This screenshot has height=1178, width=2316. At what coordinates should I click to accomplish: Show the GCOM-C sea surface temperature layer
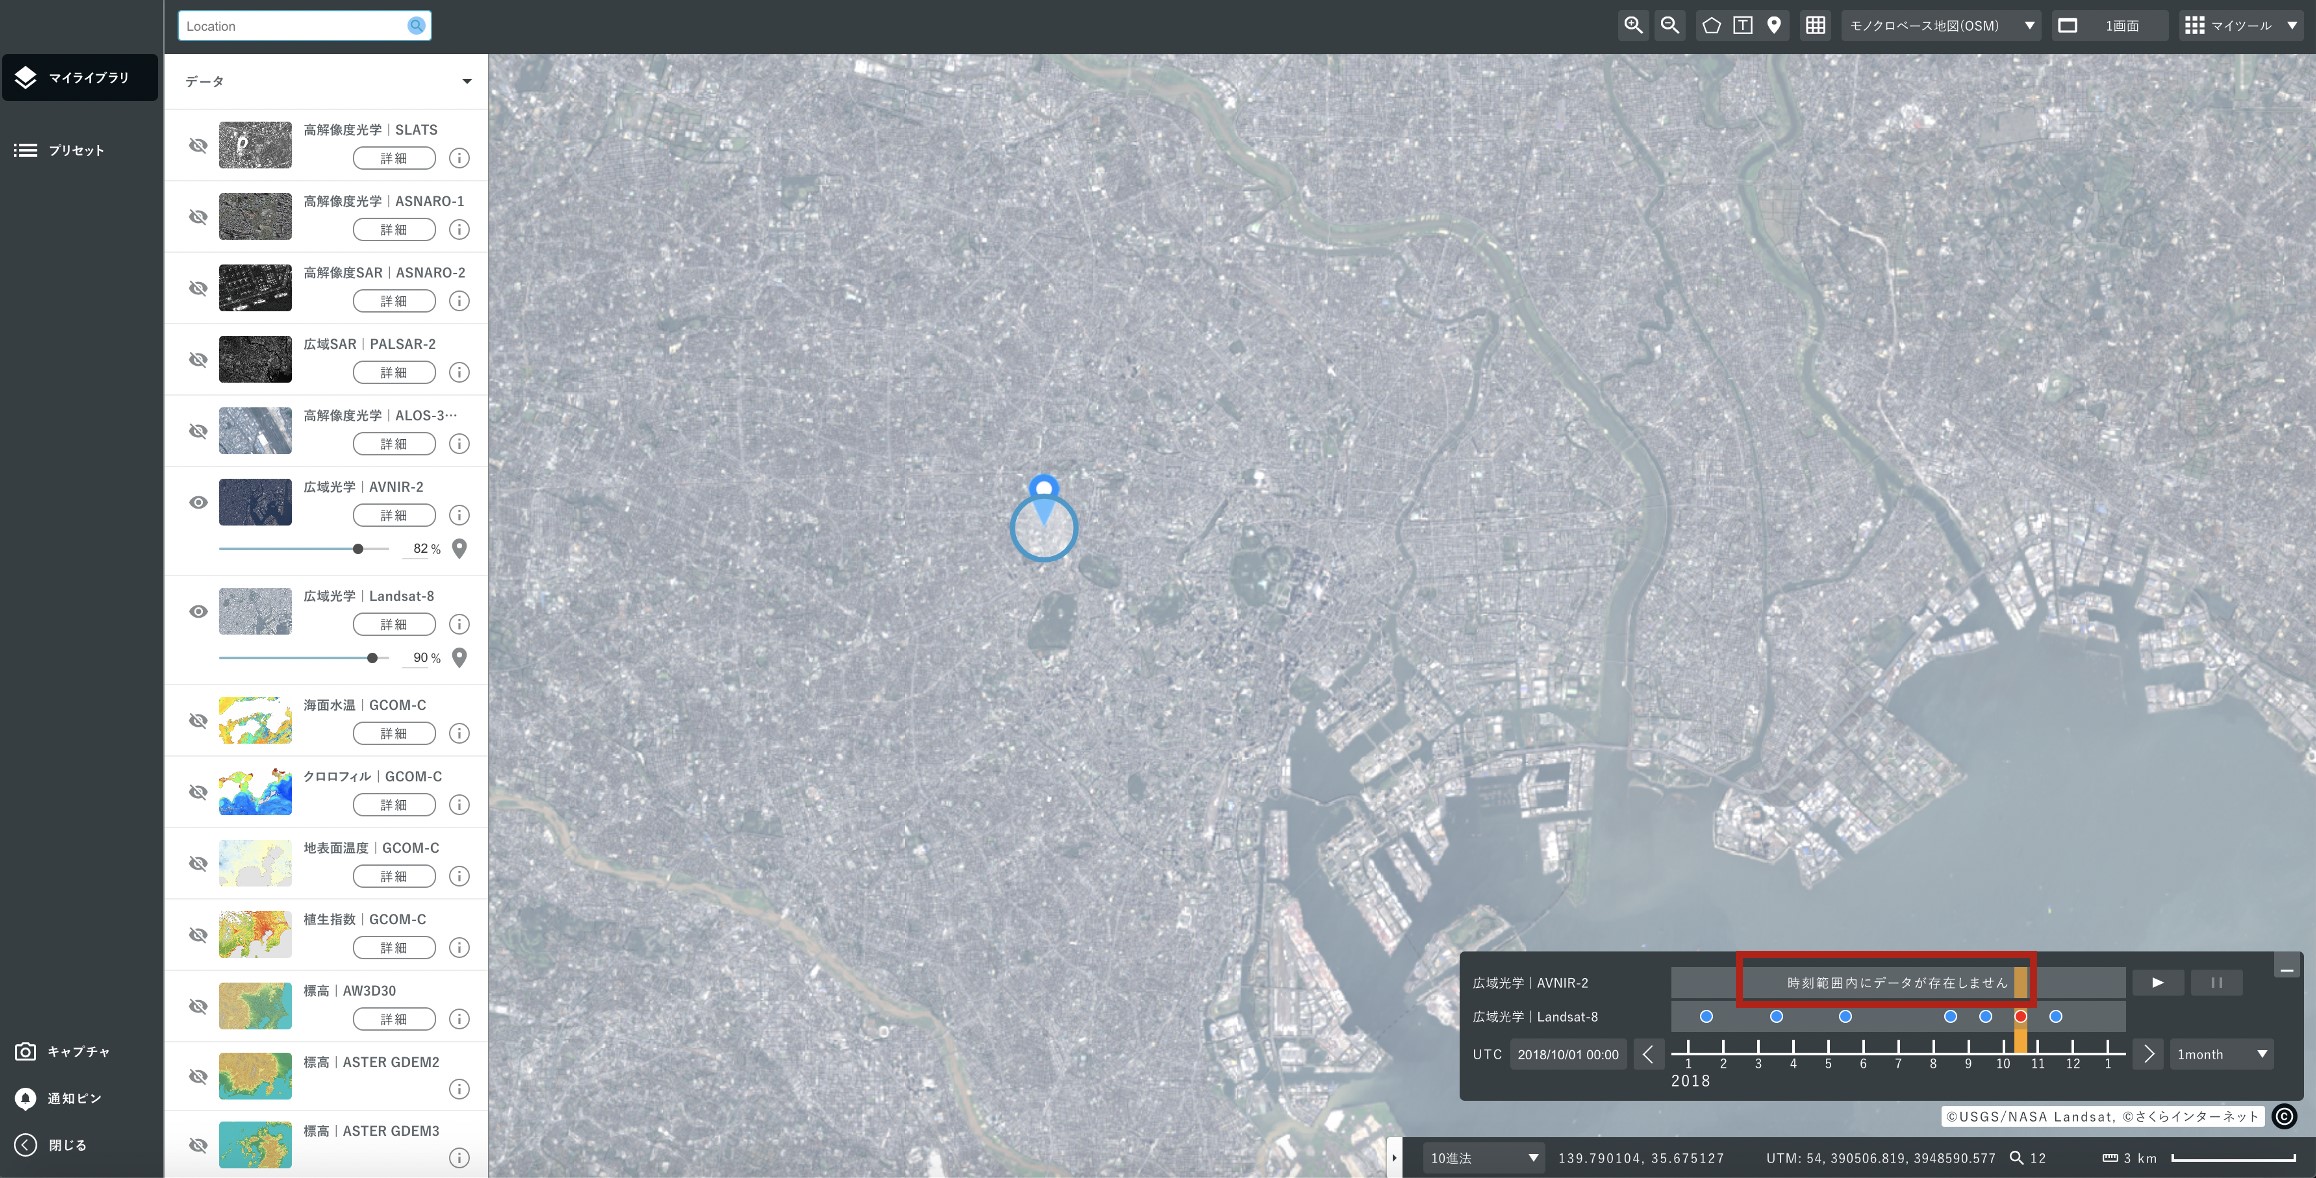point(198,720)
